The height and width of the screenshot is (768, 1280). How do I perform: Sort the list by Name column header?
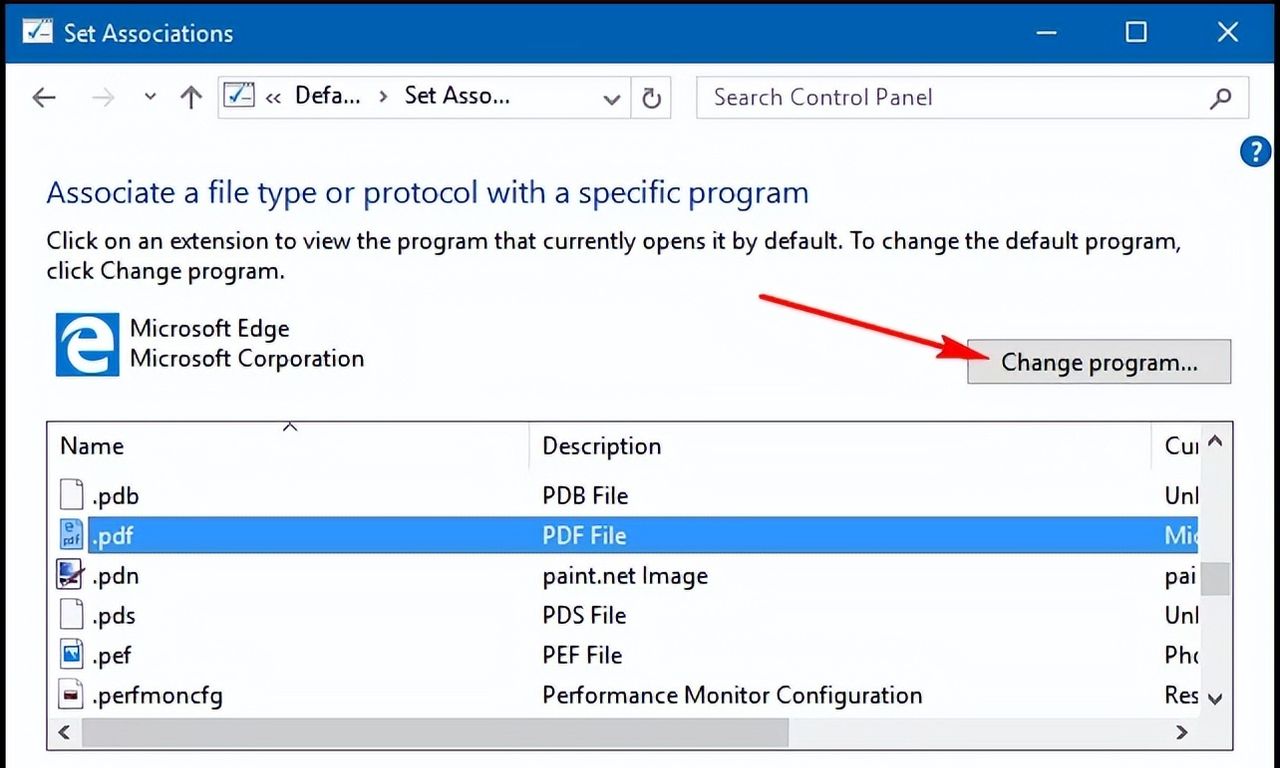click(92, 446)
